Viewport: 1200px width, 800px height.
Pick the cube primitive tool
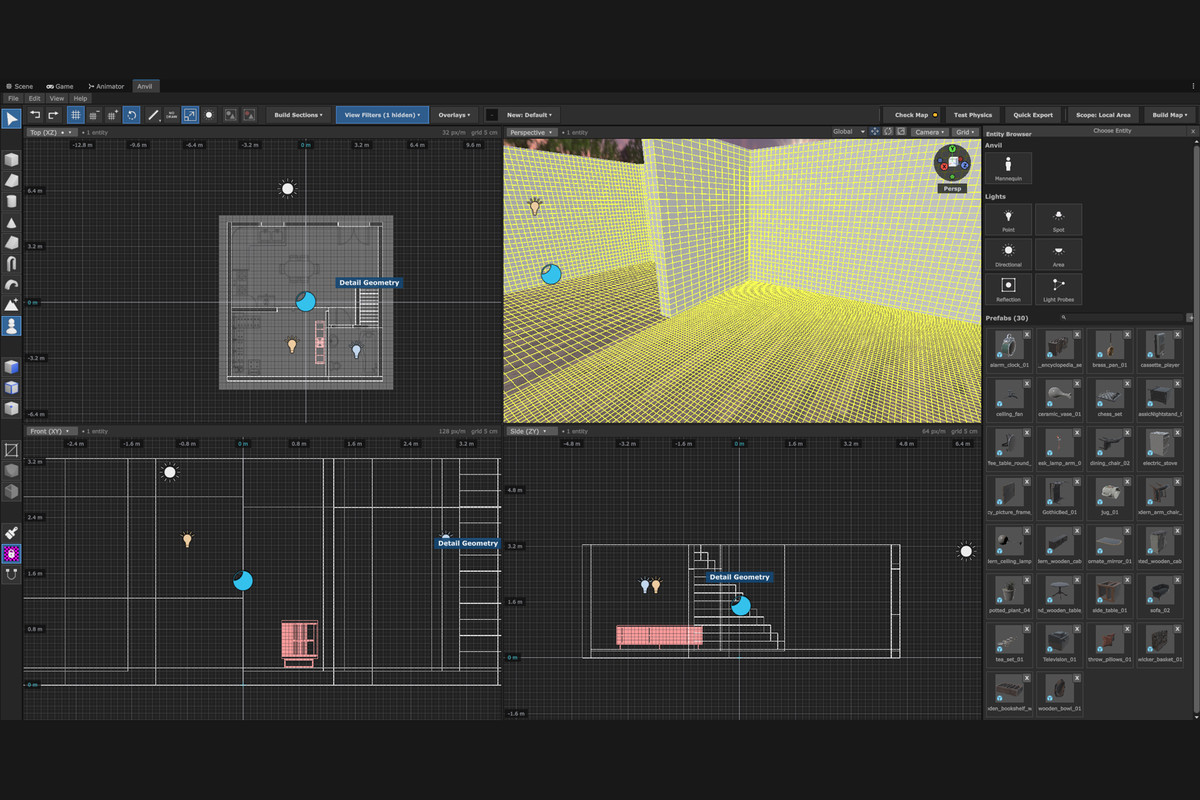coord(11,159)
